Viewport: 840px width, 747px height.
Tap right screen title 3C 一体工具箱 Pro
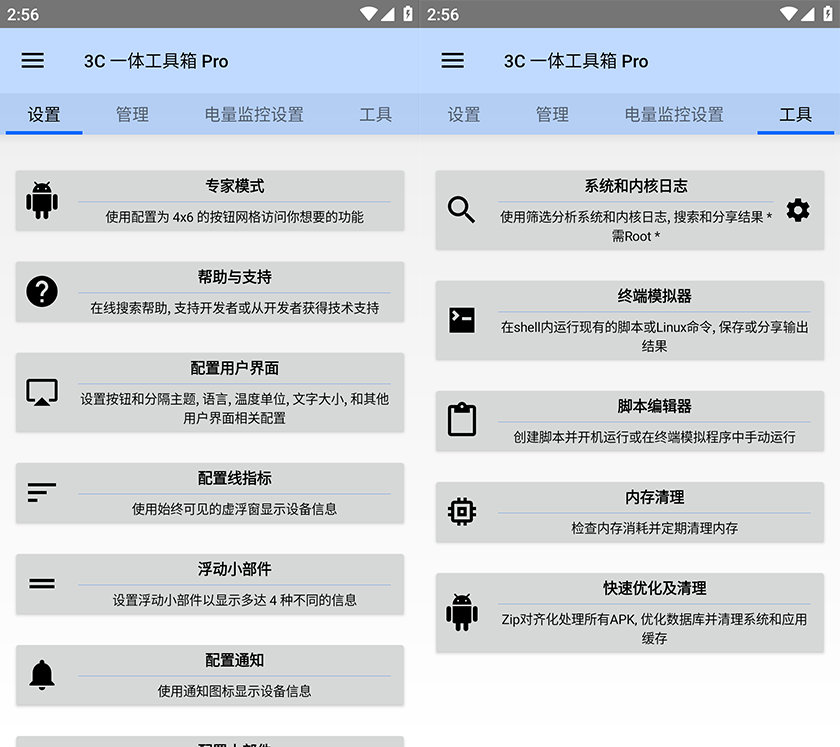[x=576, y=61]
